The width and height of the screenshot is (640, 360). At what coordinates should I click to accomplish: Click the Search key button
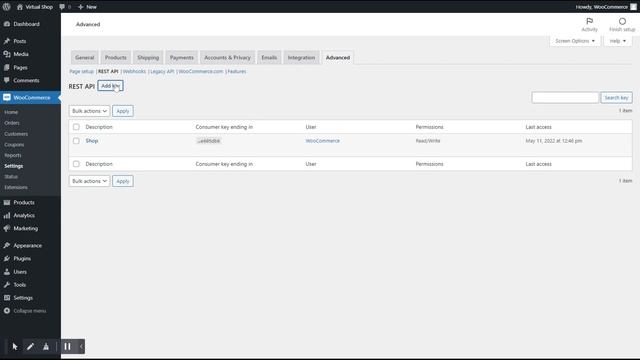coord(616,98)
